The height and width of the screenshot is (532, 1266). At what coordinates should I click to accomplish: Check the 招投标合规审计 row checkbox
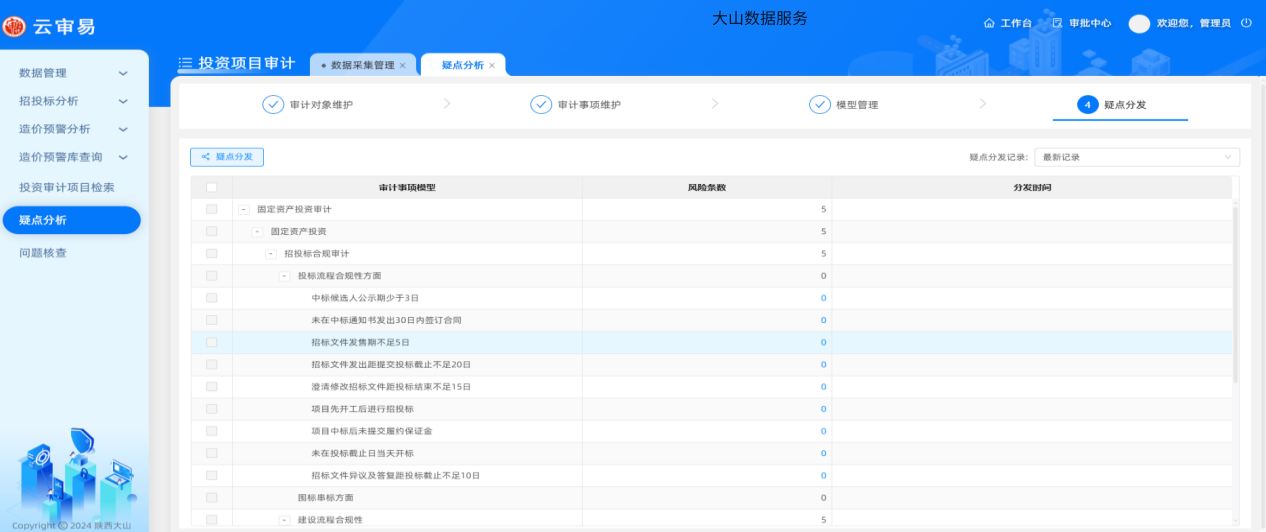click(x=211, y=253)
